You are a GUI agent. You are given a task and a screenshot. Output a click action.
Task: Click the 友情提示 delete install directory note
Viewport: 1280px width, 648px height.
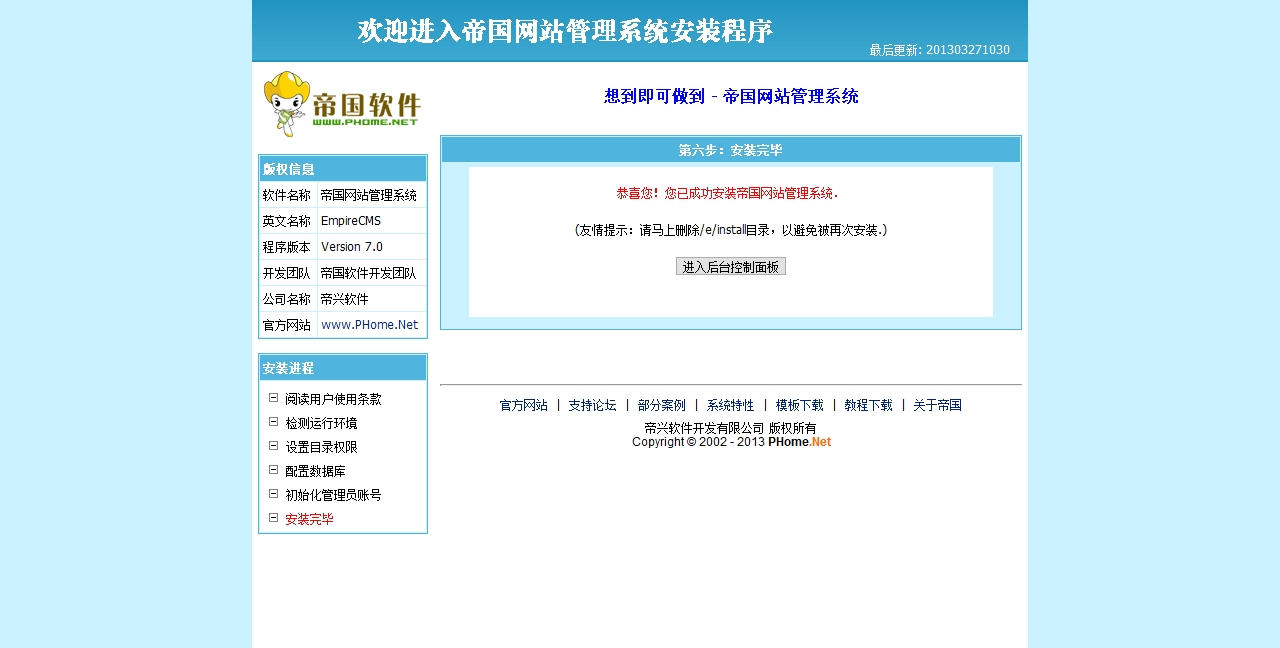(731, 230)
